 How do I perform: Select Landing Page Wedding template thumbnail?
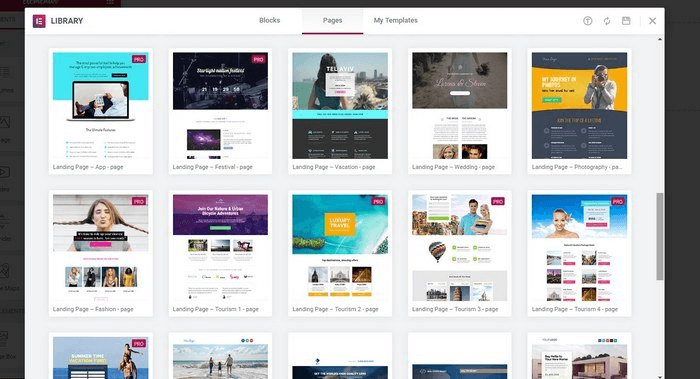coord(459,105)
